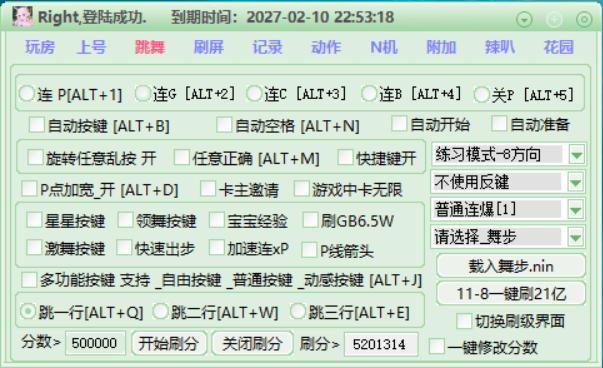Select the N机 tab

(x=384, y=47)
